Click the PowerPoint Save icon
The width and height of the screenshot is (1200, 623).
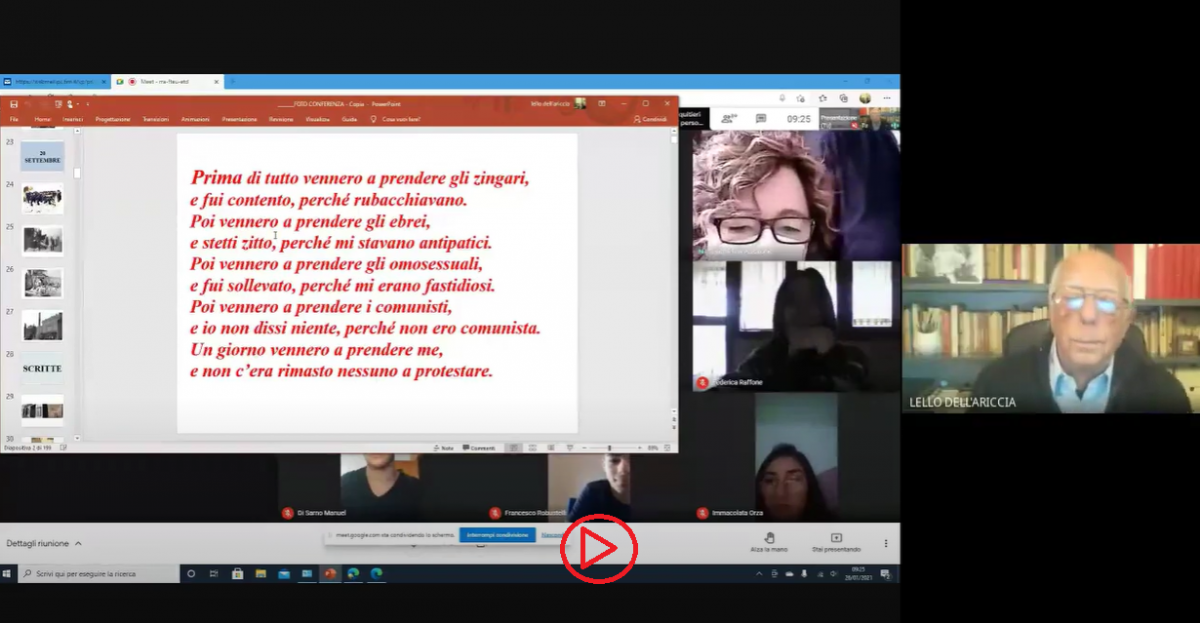(x=14, y=104)
